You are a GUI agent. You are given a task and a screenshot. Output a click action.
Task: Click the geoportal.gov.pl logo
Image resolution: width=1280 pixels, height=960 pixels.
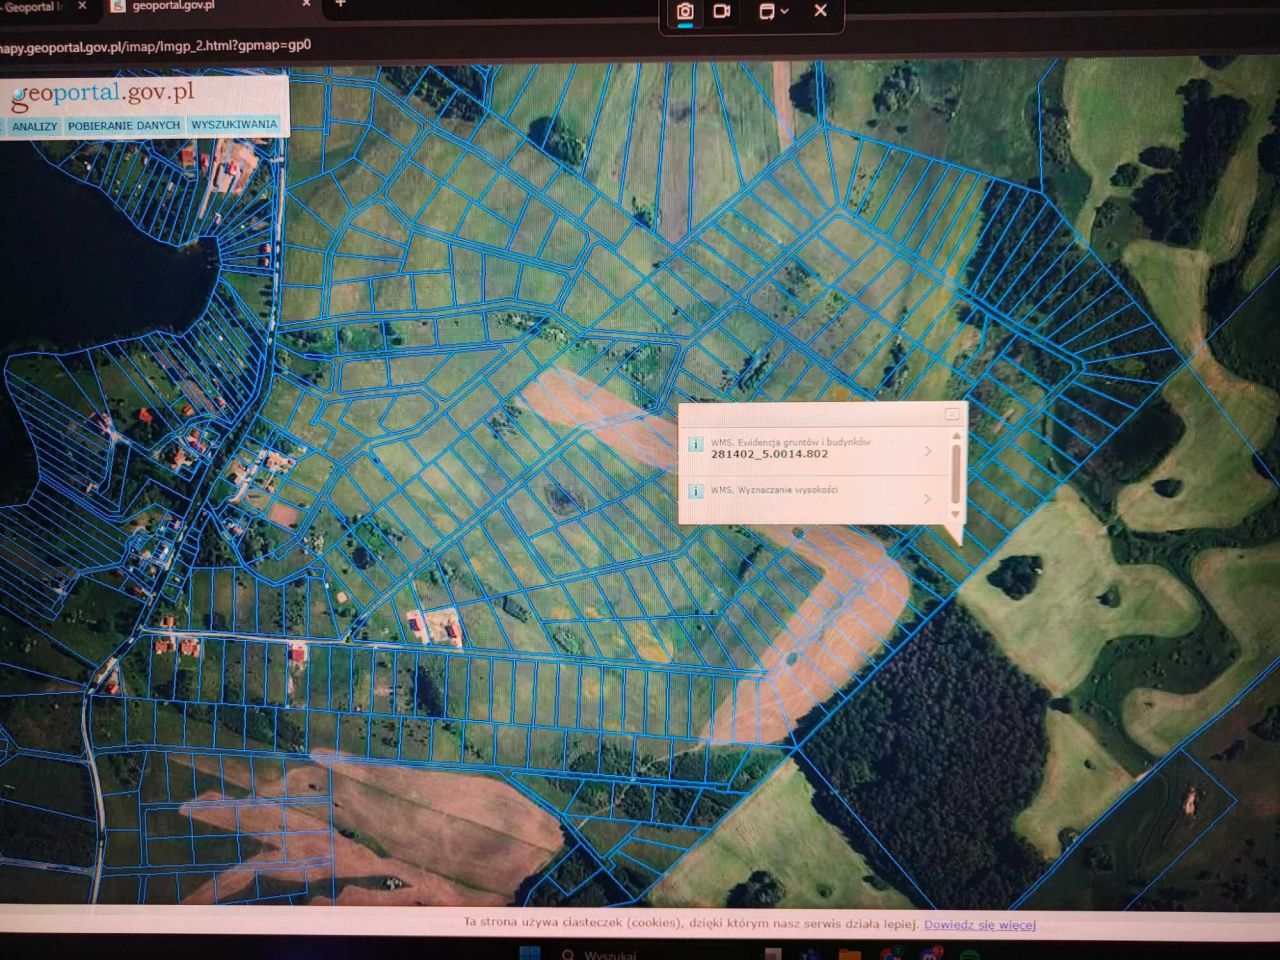pos(103,95)
